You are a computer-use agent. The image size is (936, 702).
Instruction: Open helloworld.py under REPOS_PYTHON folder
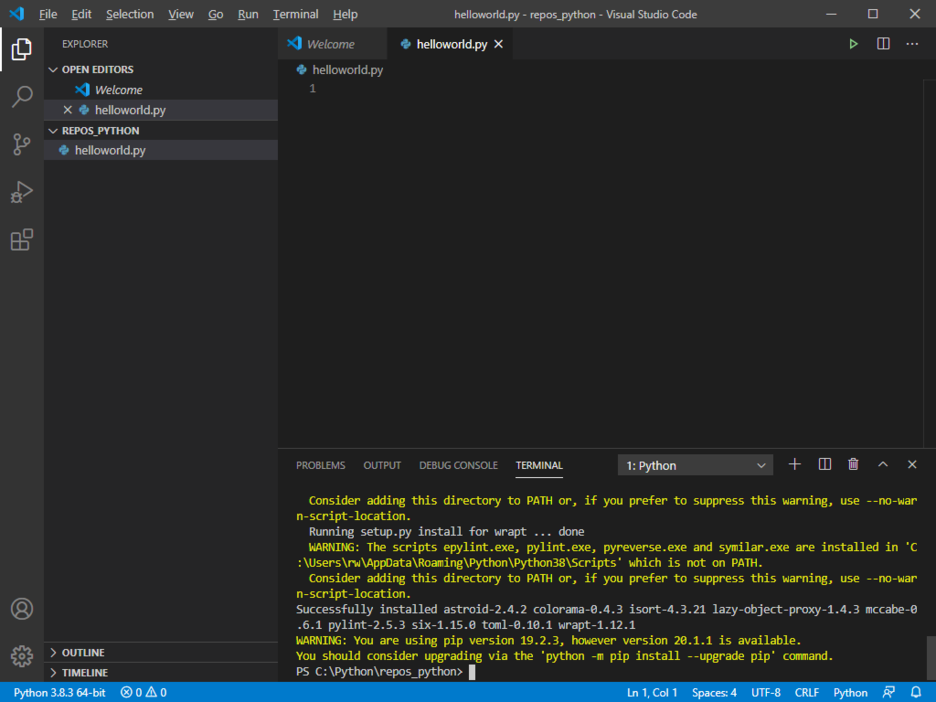161,150
